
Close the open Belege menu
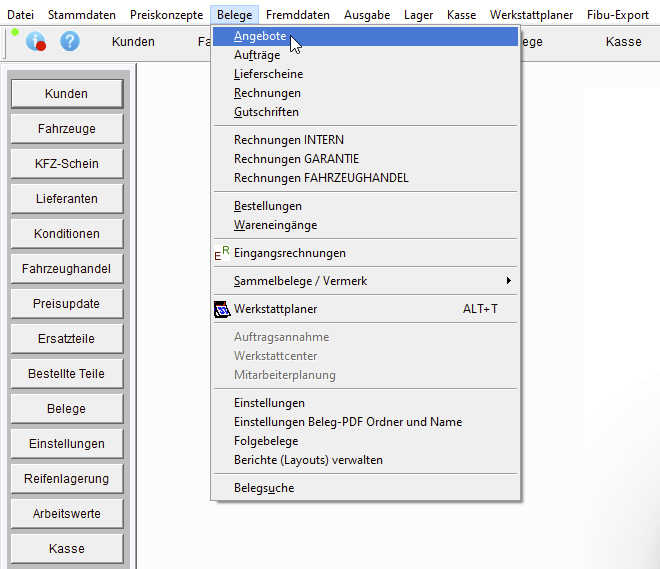[x=234, y=15]
